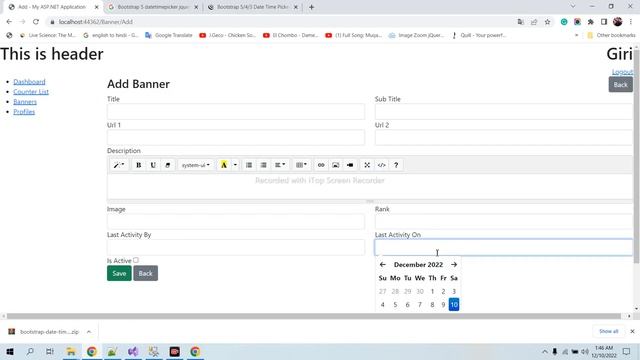Image resolution: width=640 pixels, height=360 pixels.
Task: Expand the bootstrap-date-time zip download menu
Action: [89, 332]
